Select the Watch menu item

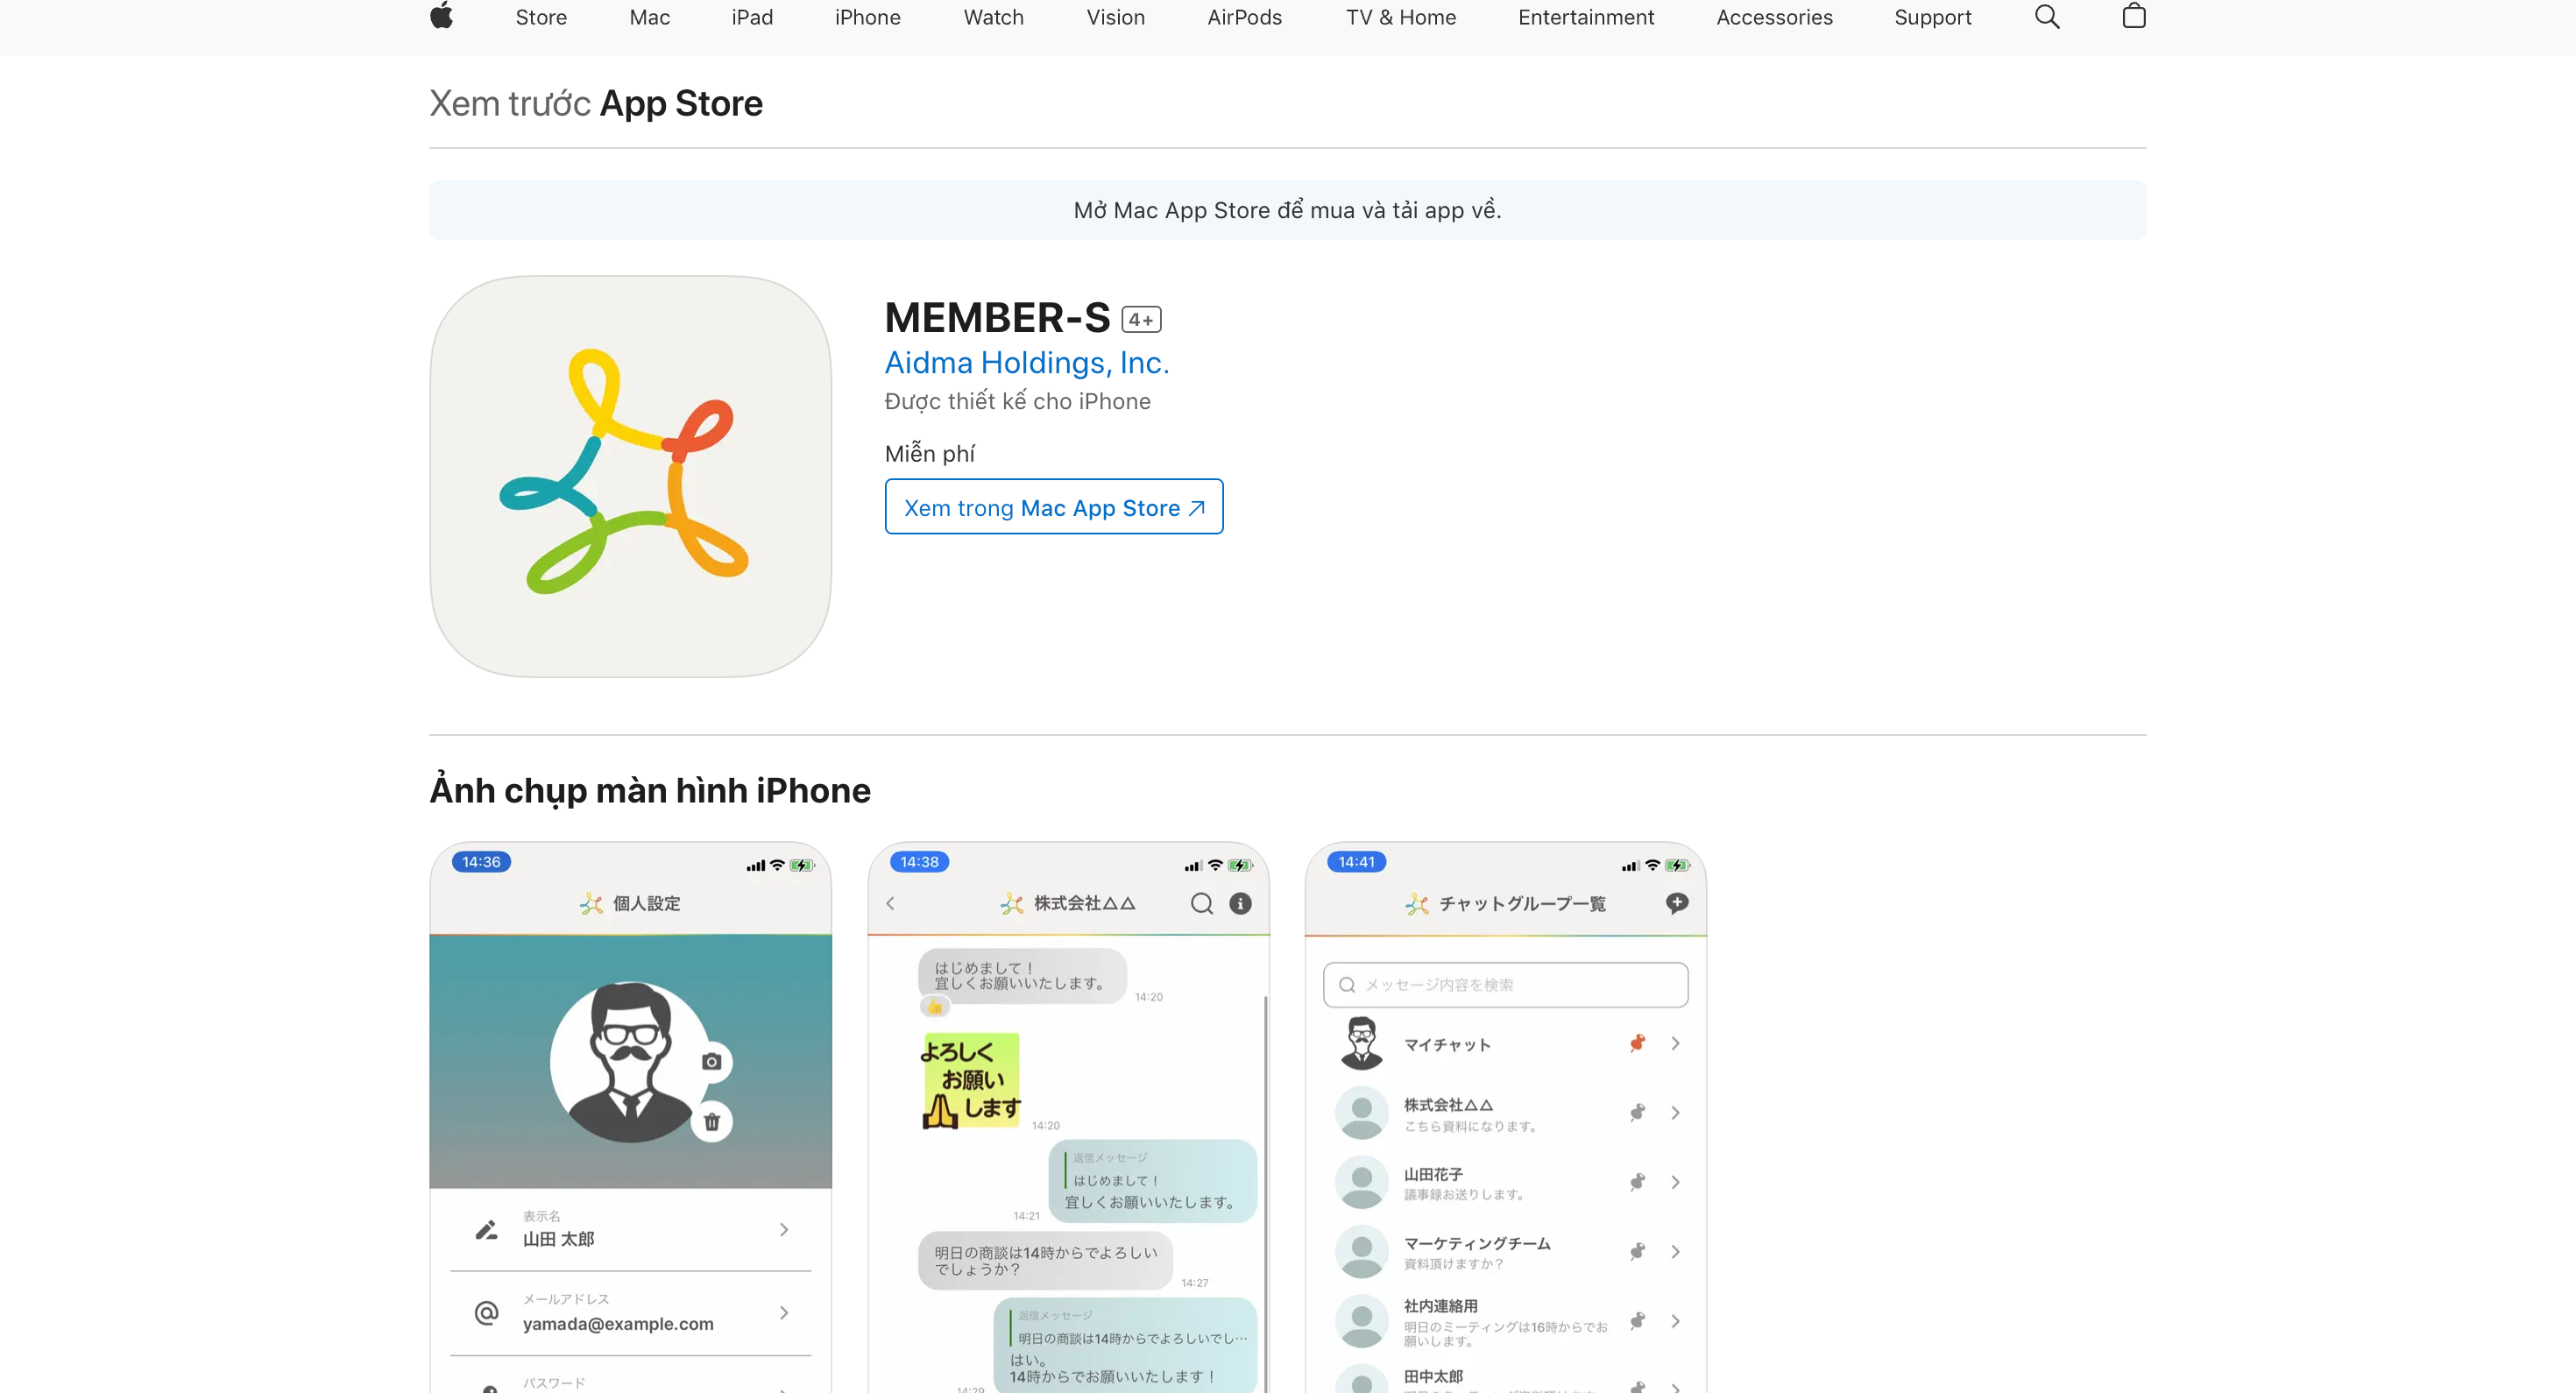993,17
